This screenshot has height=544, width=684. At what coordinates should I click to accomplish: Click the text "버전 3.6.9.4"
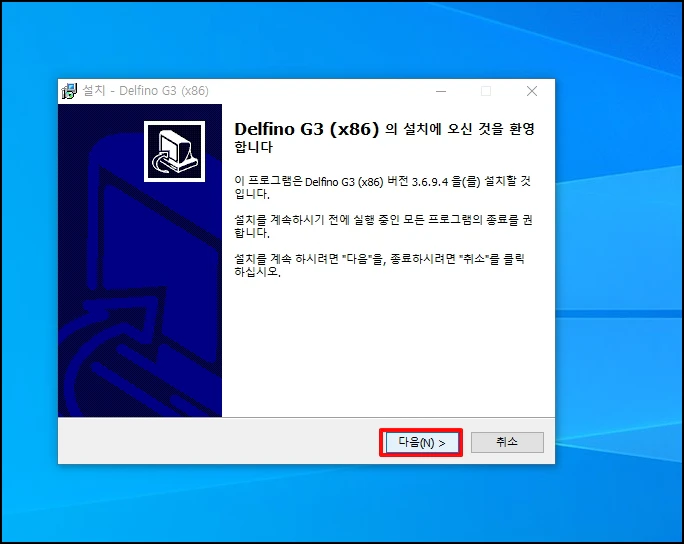(417, 181)
